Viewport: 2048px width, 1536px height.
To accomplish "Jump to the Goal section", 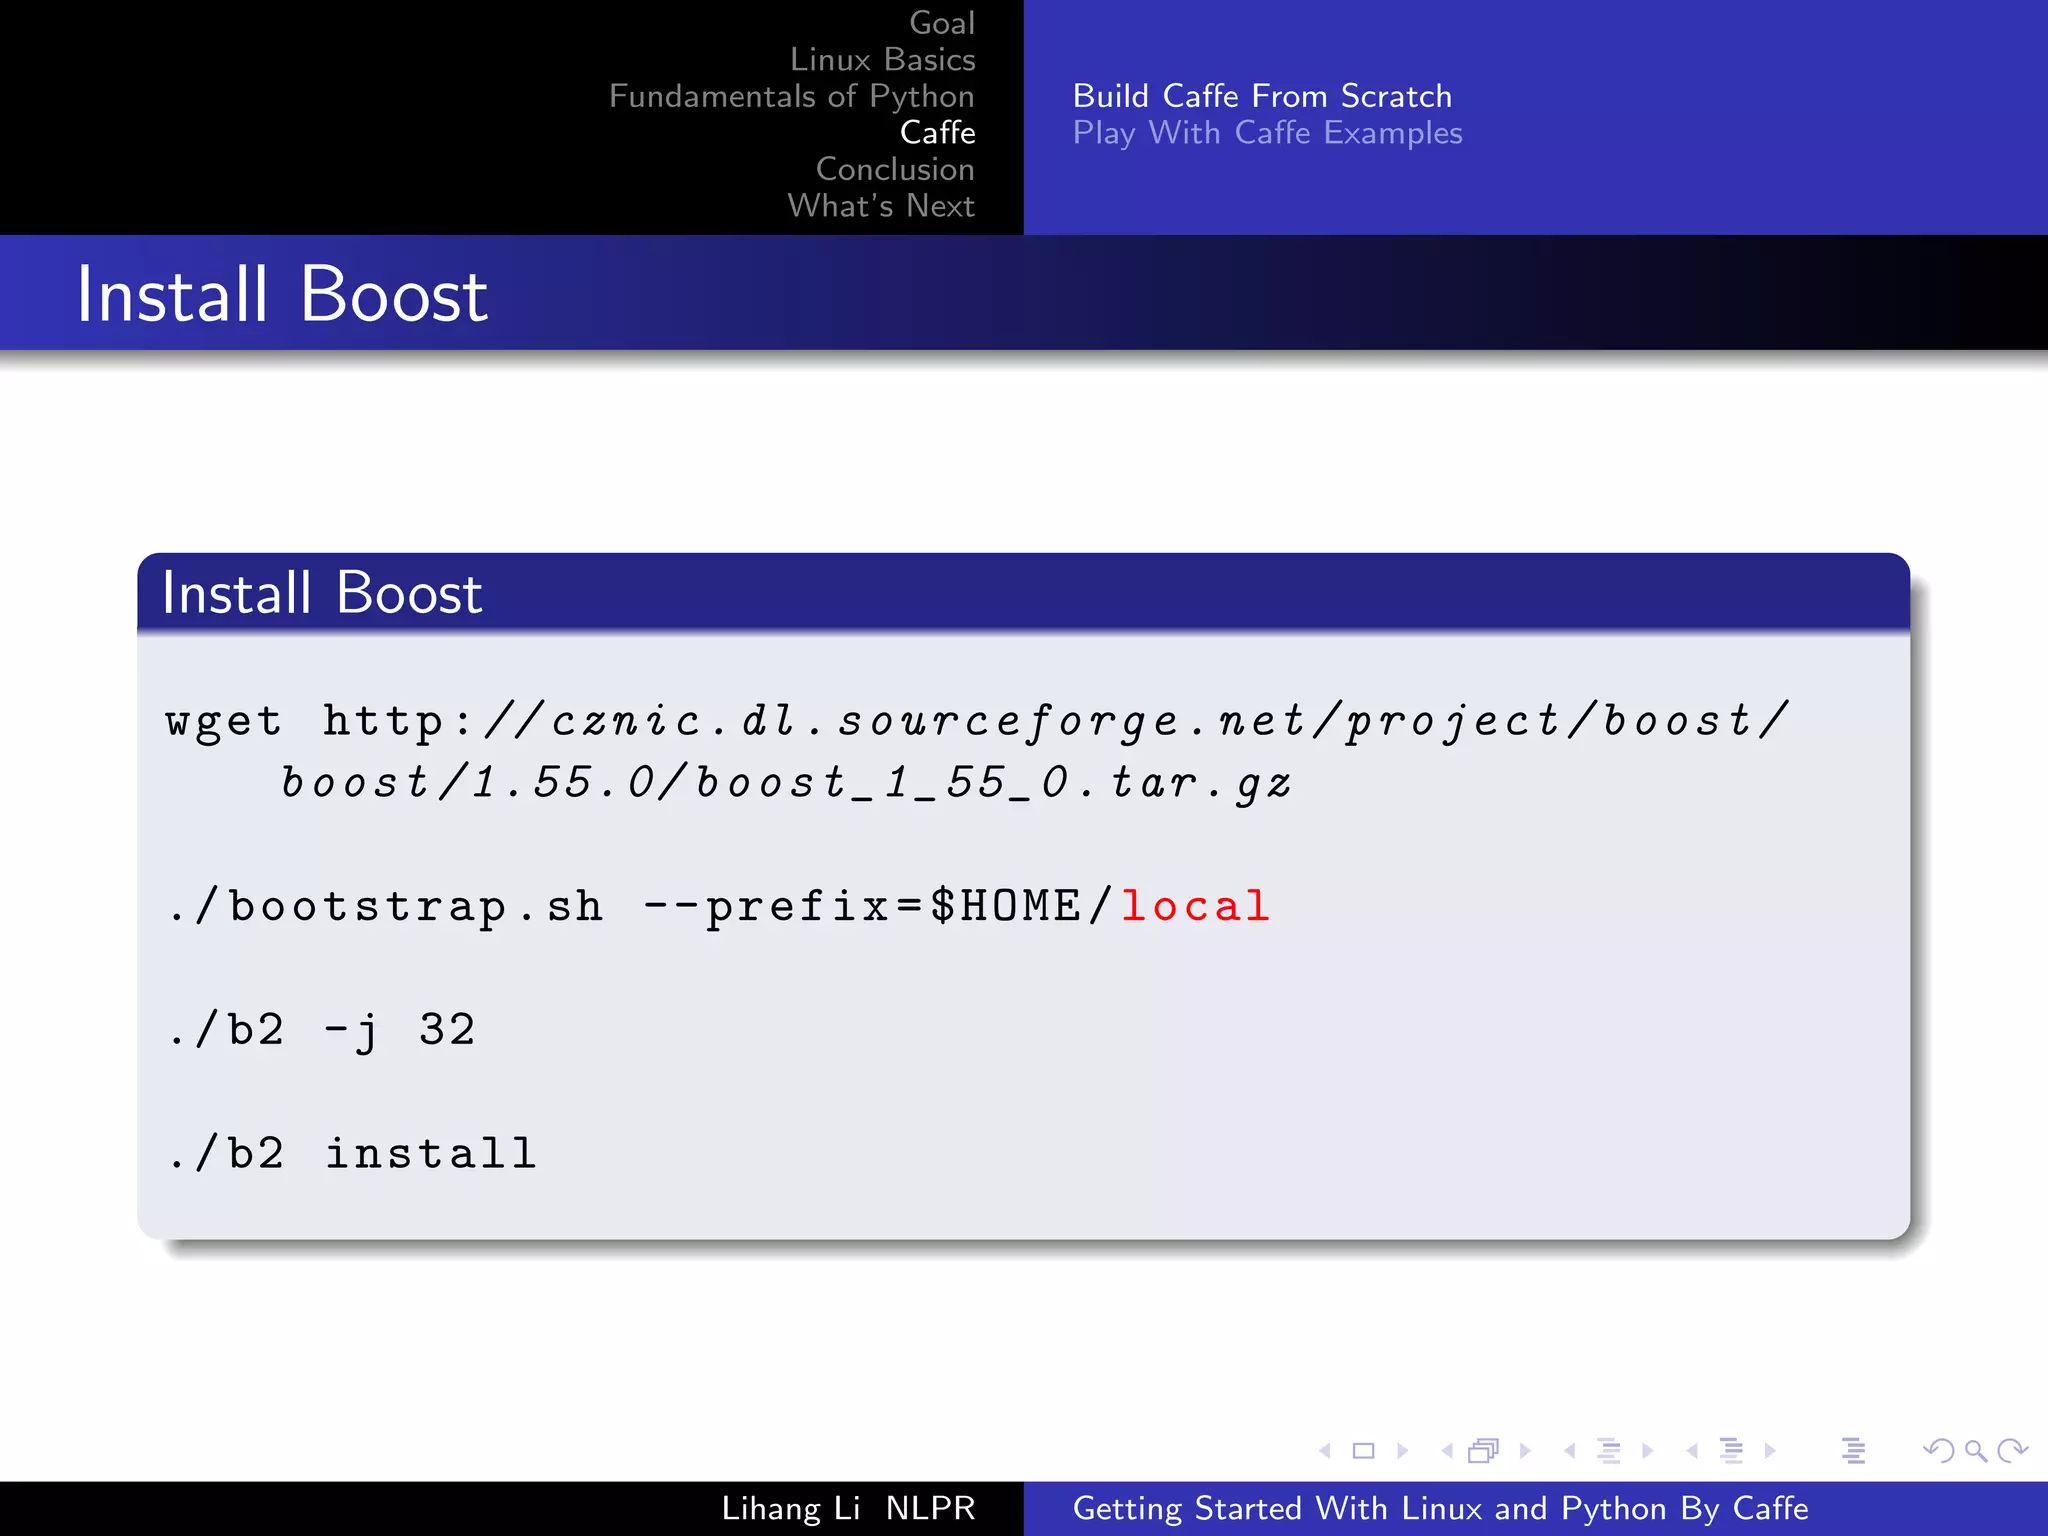I will (942, 23).
